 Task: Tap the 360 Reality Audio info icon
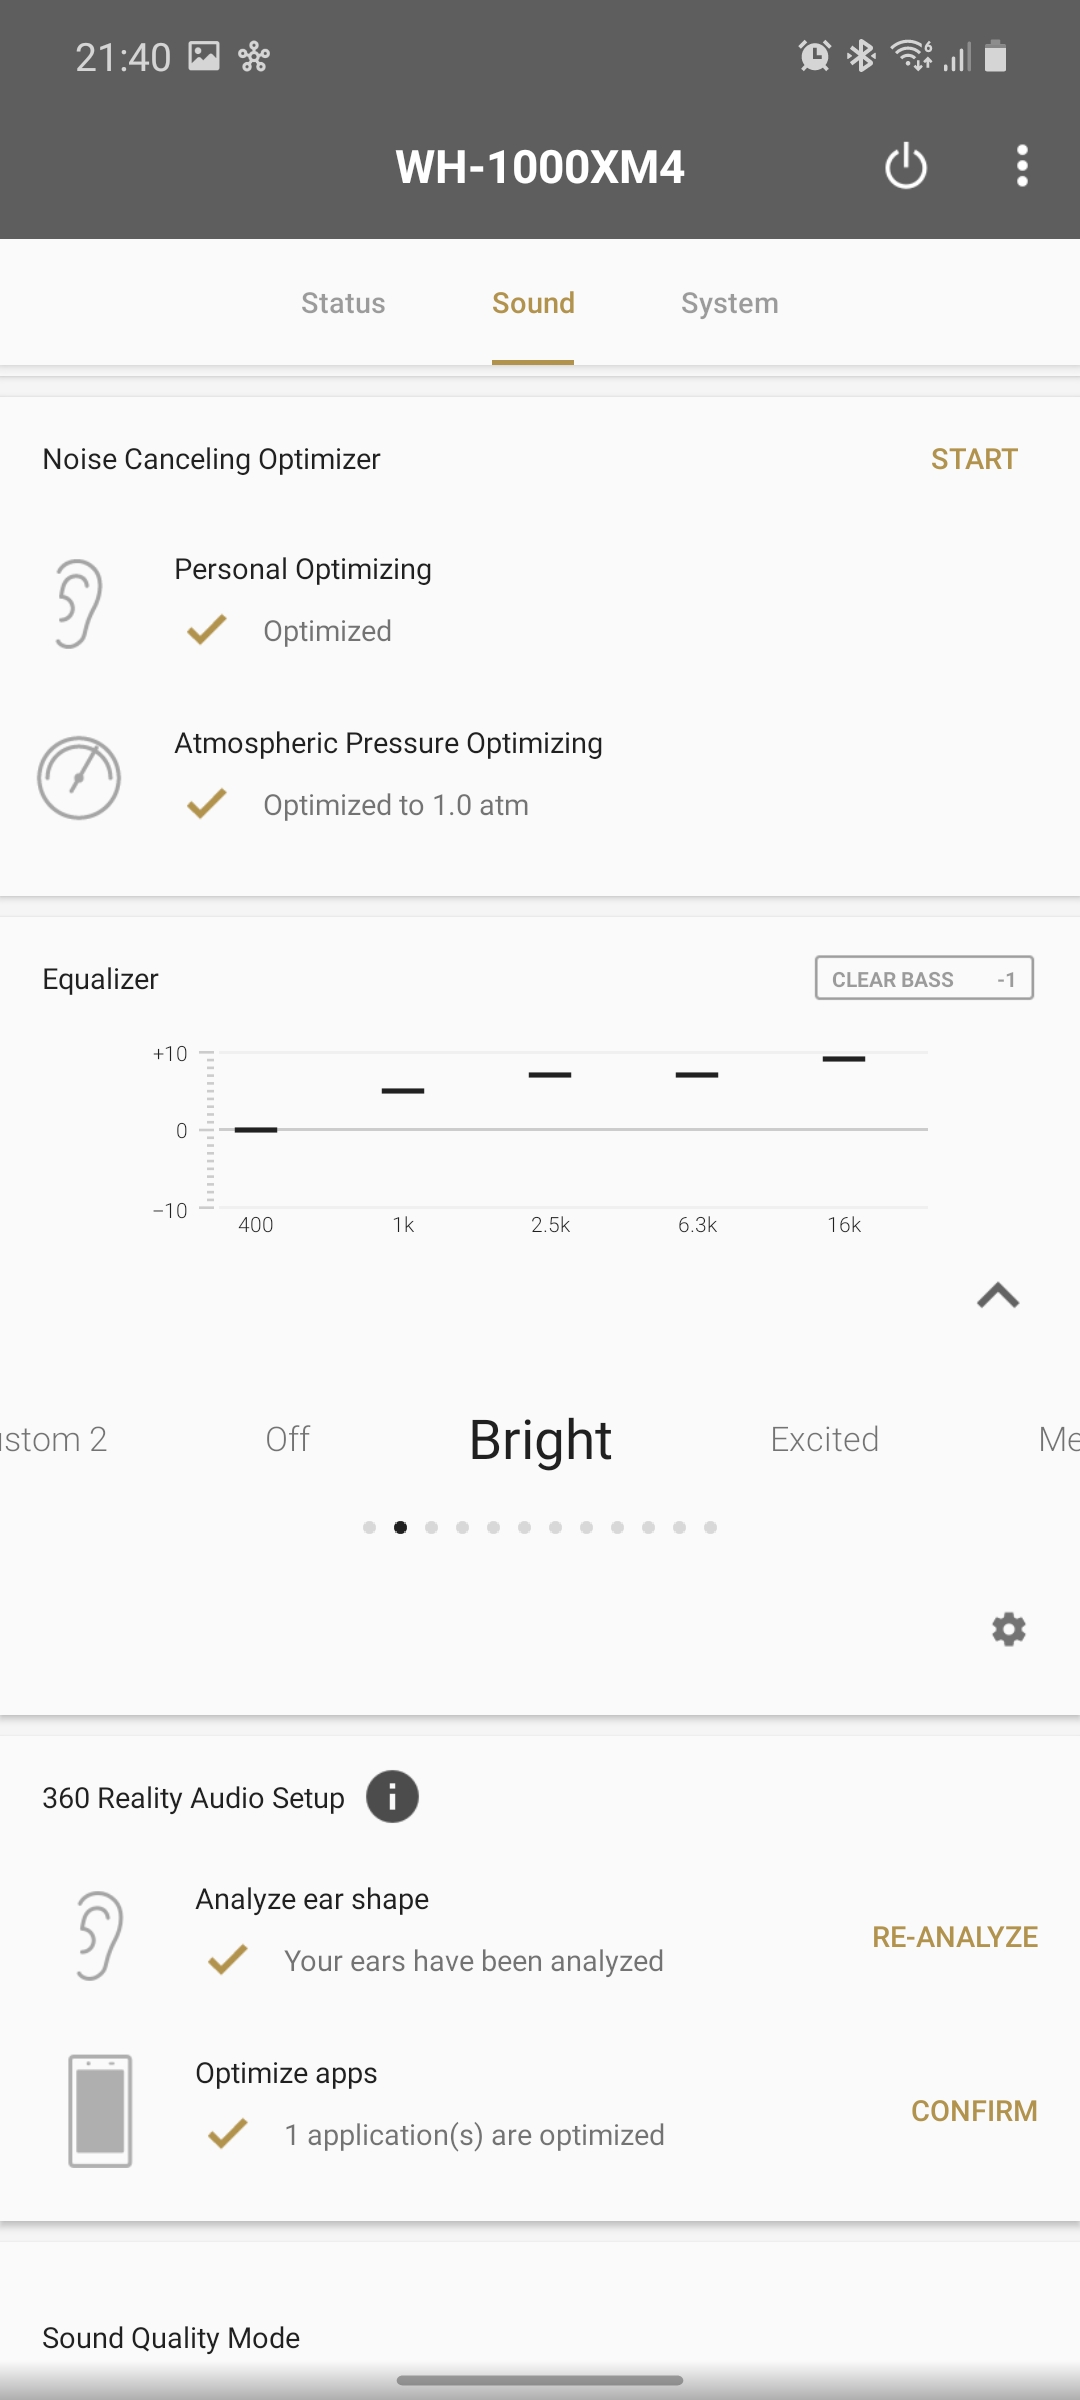pyautogui.click(x=392, y=1797)
